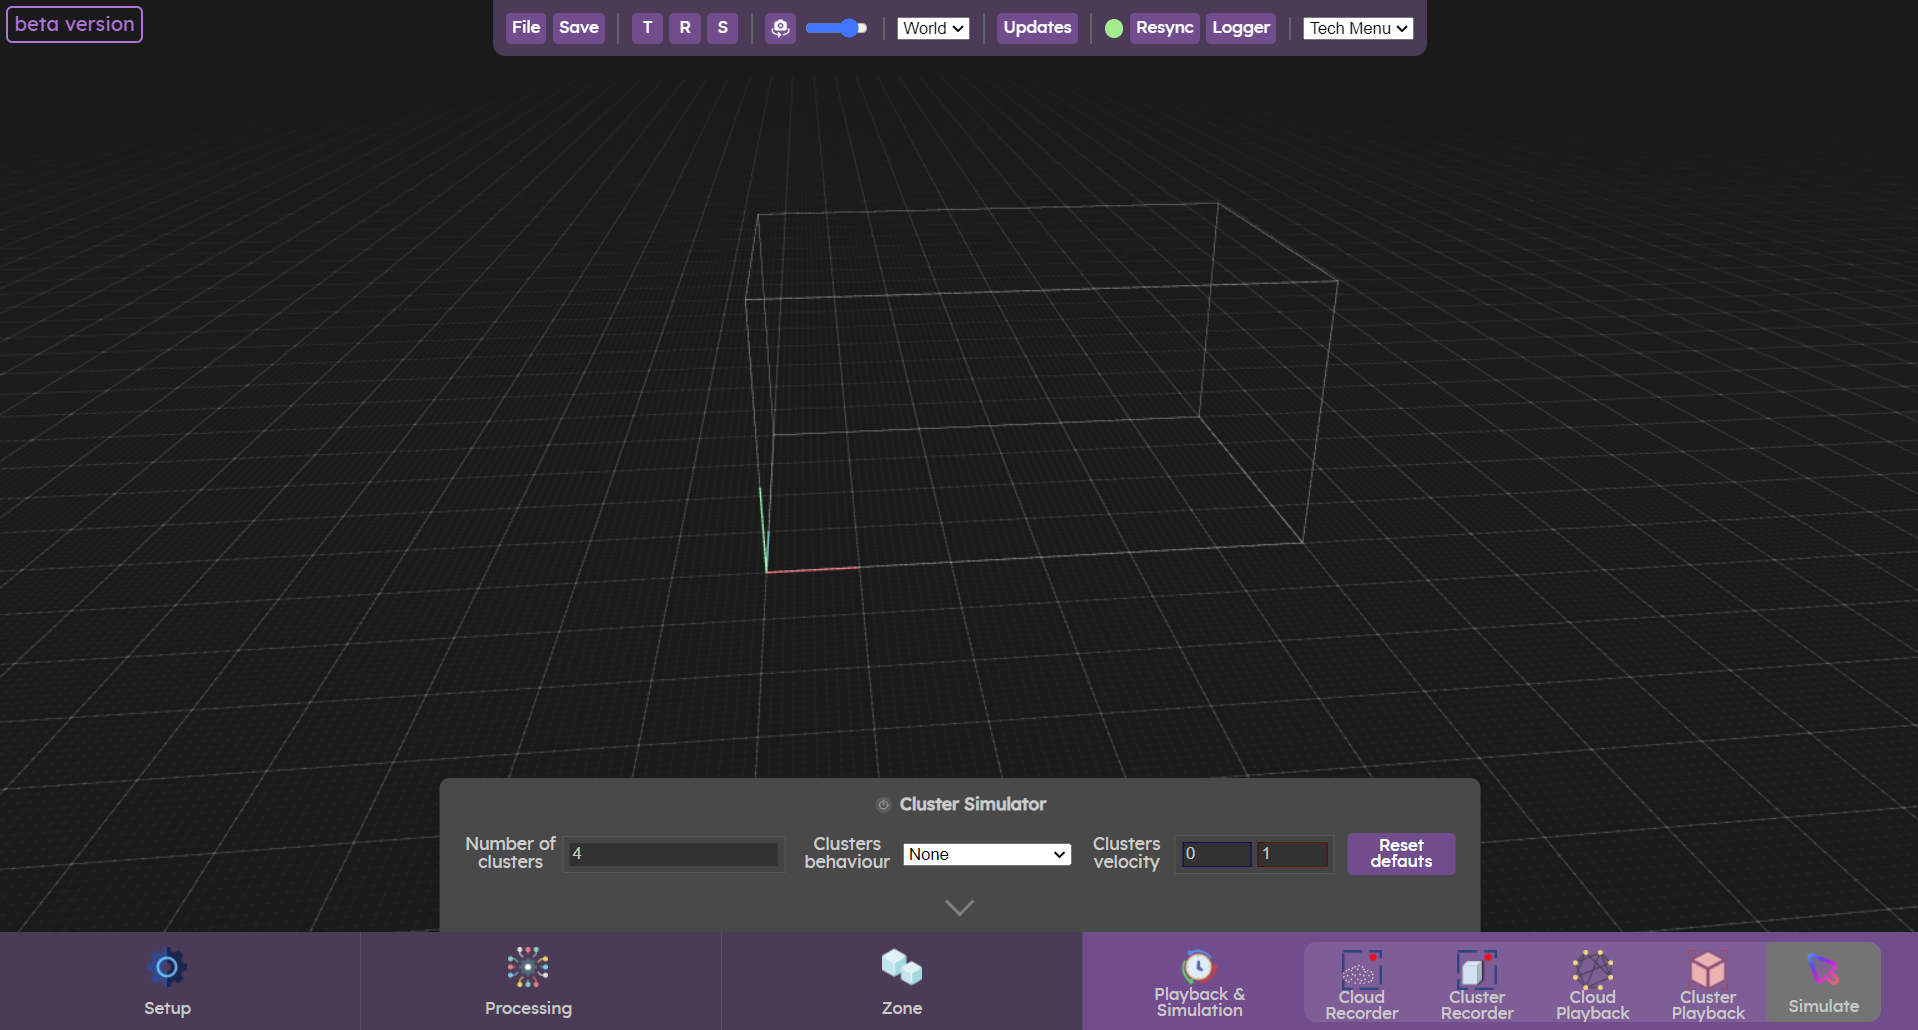Select the Cloud Playback tool
The width and height of the screenshot is (1918, 1030).
coord(1592,981)
